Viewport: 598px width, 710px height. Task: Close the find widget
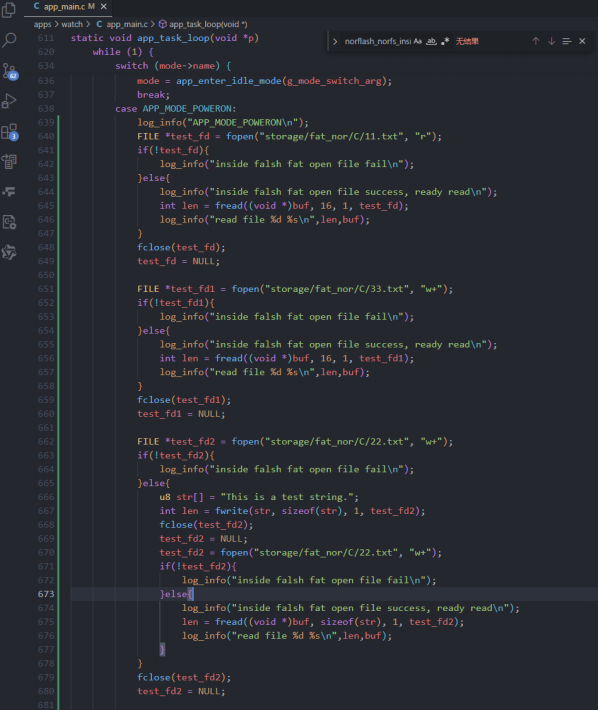[582, 41]
